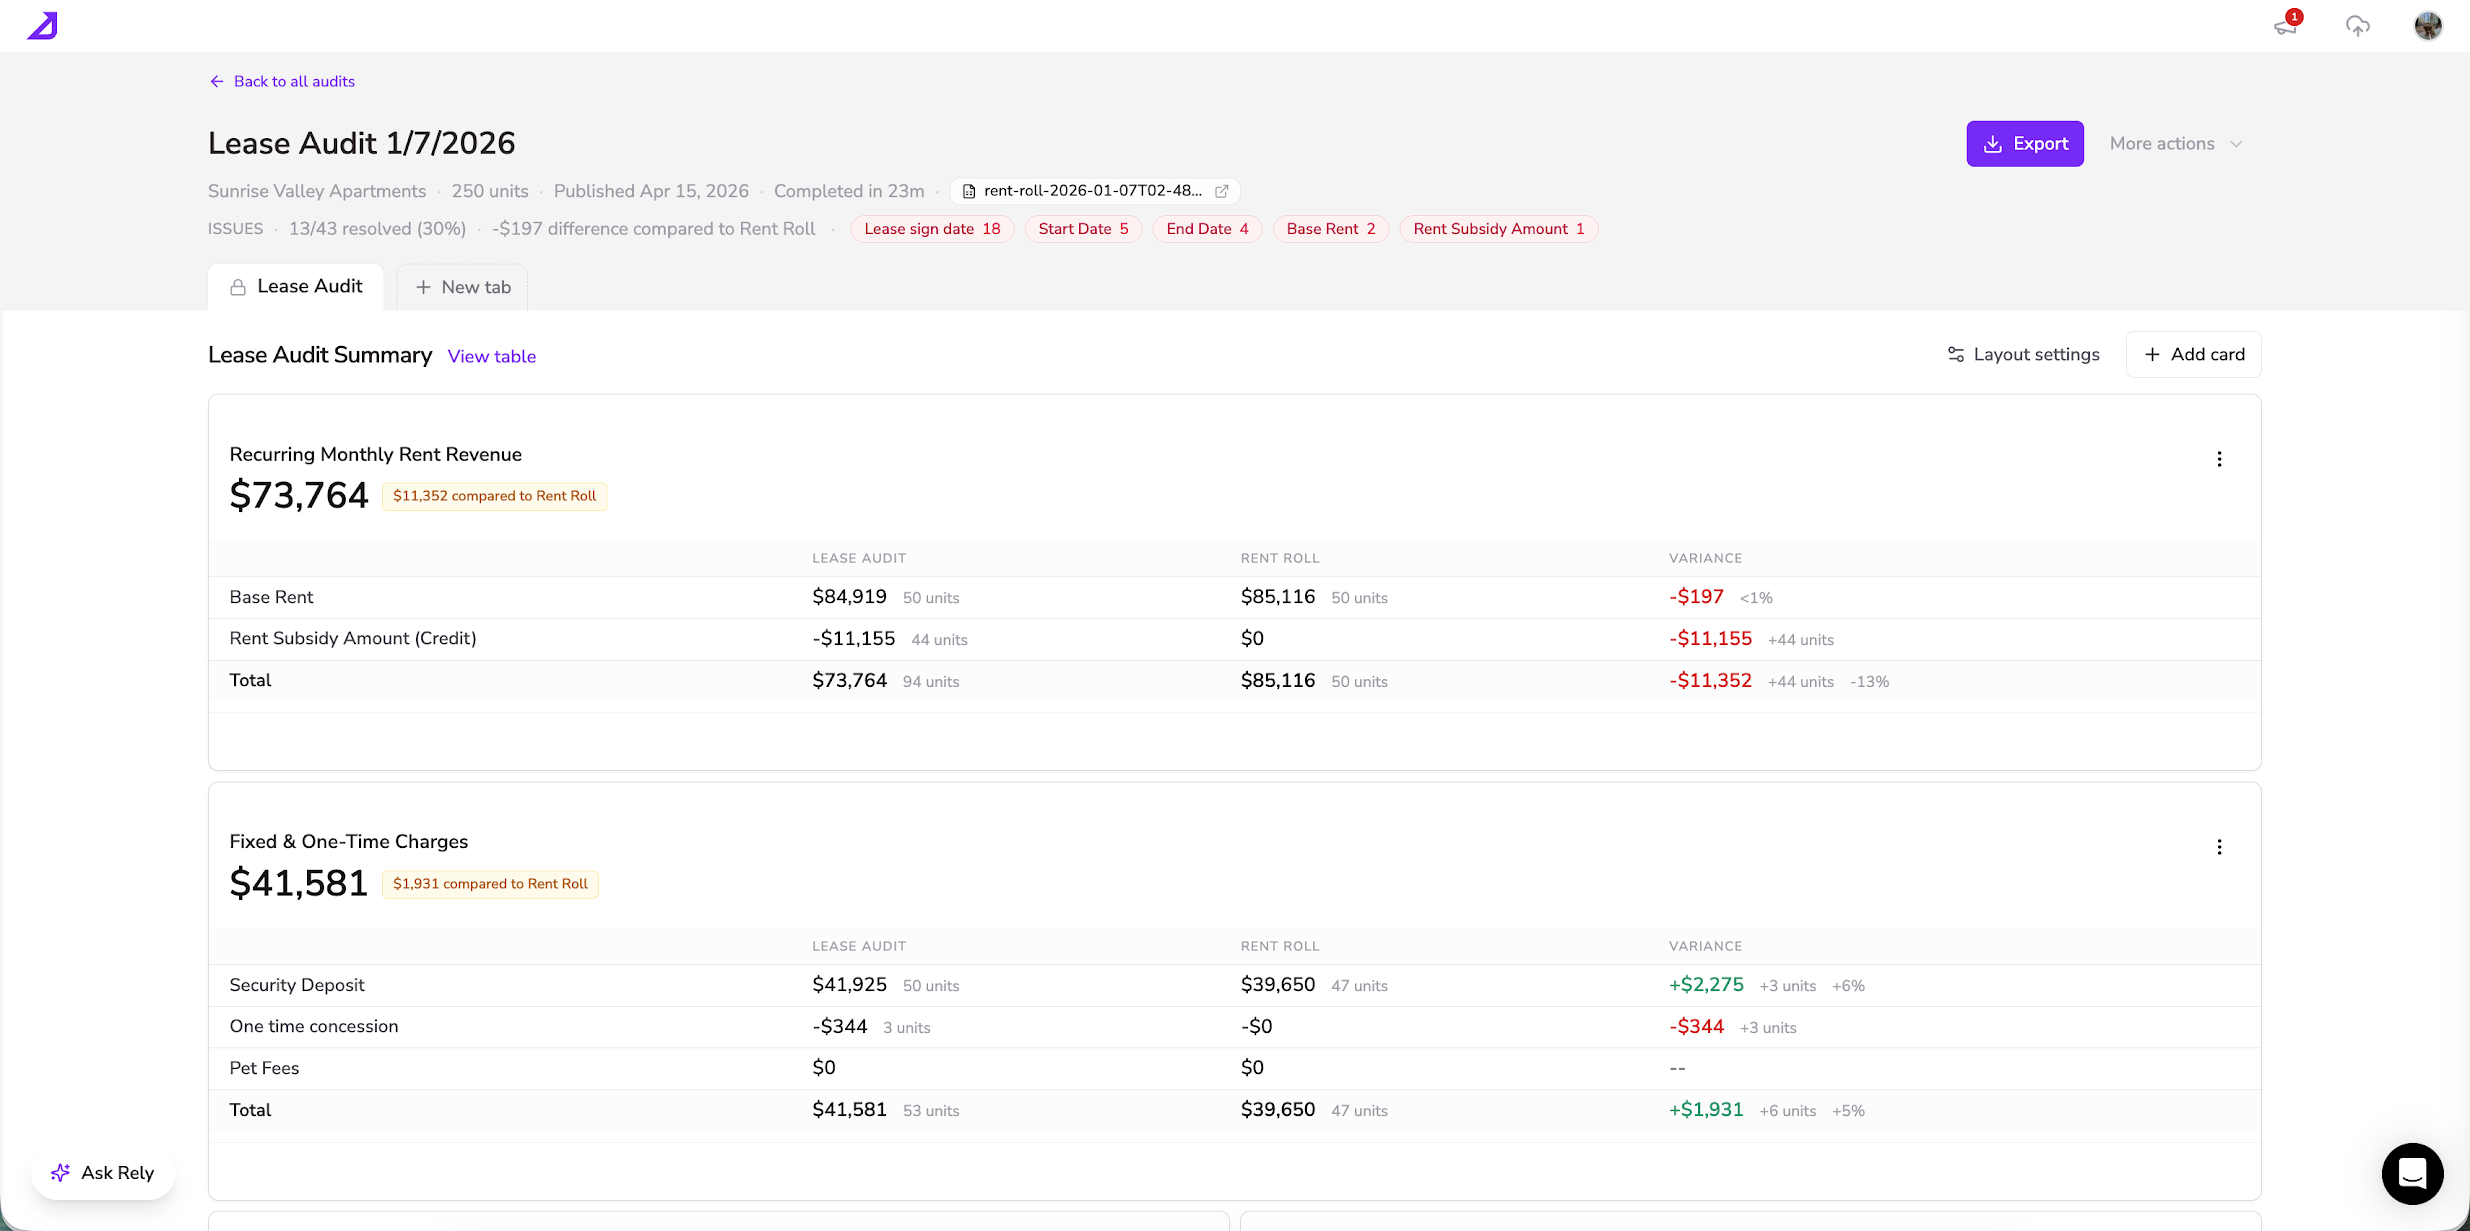Click the Layout settings sliders icon
The image size is (2470, 1231).
(x=1956, y=355)
